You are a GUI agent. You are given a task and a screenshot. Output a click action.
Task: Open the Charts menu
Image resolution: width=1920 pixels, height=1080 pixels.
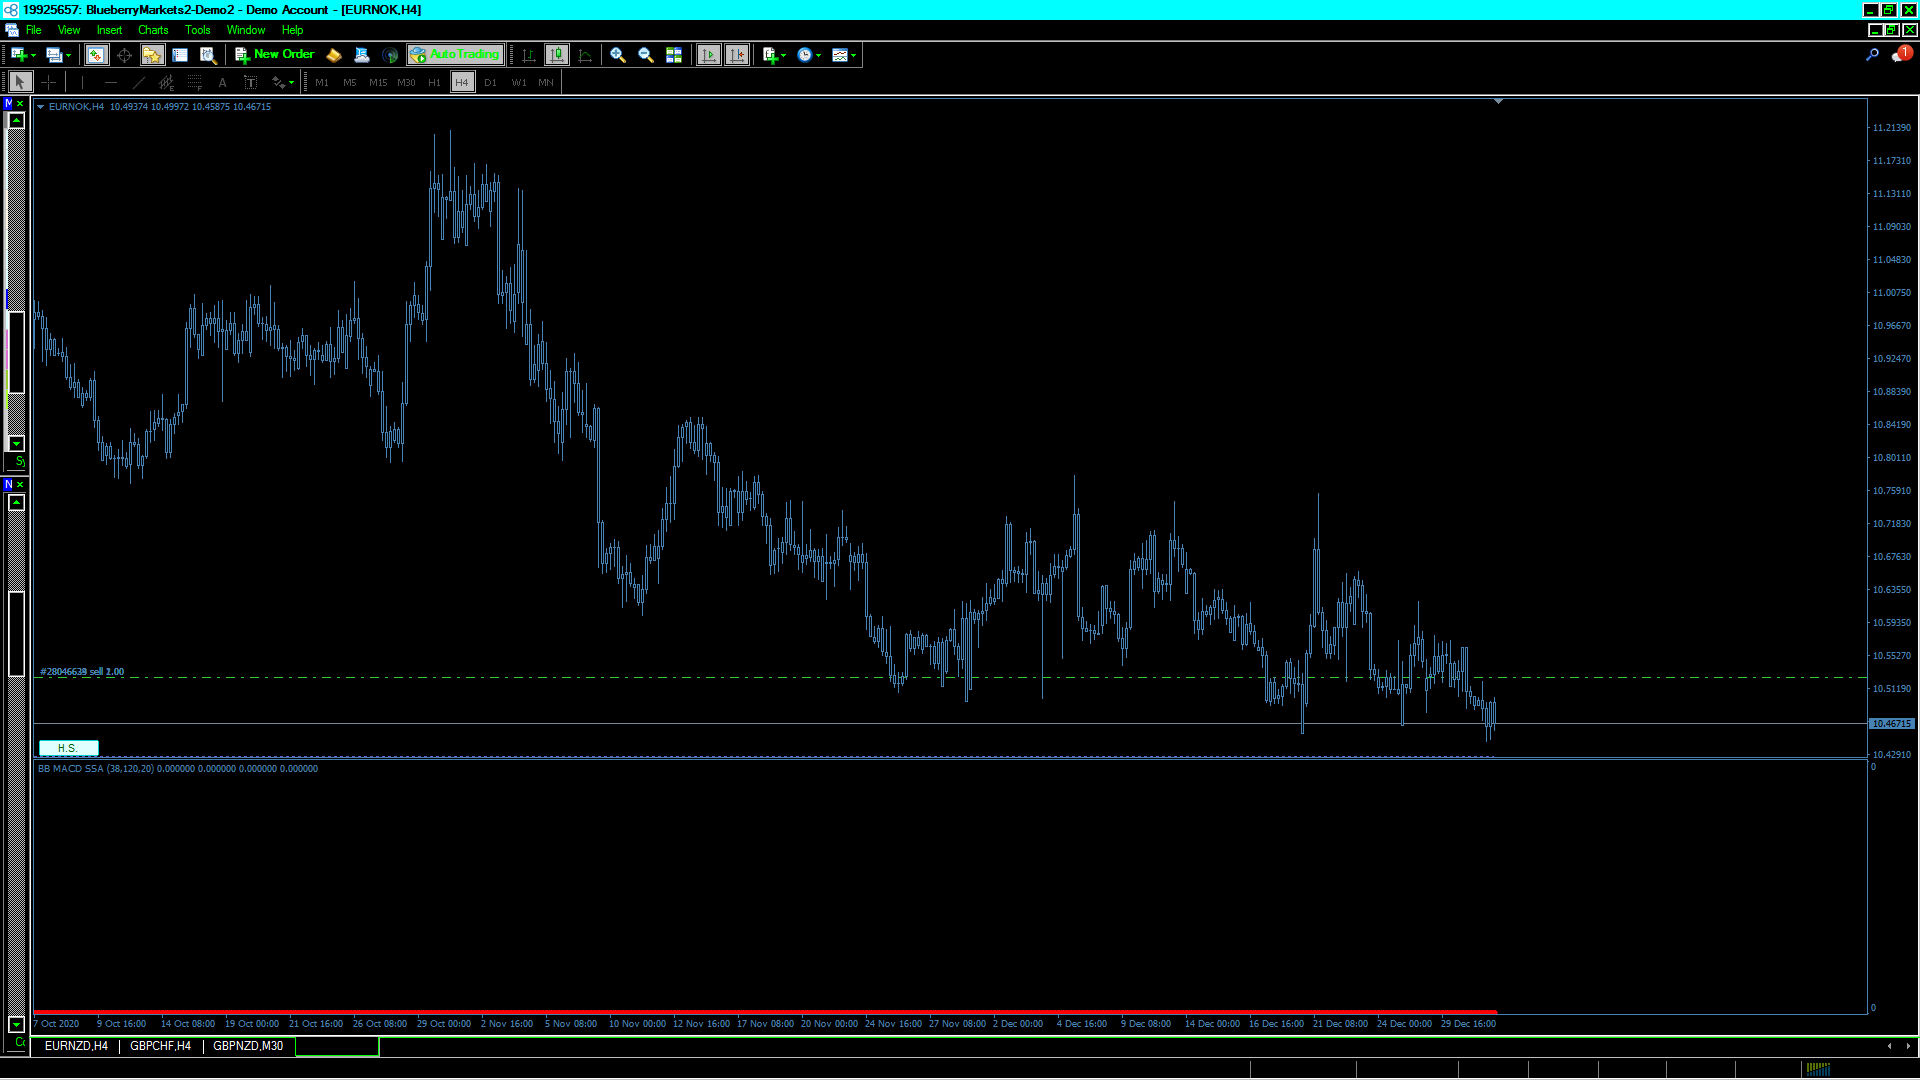coord(152,30)
